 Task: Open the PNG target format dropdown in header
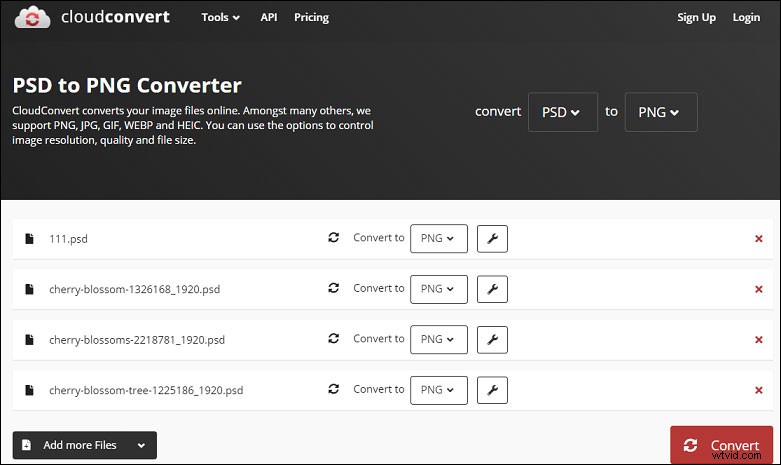coord(661,112)
